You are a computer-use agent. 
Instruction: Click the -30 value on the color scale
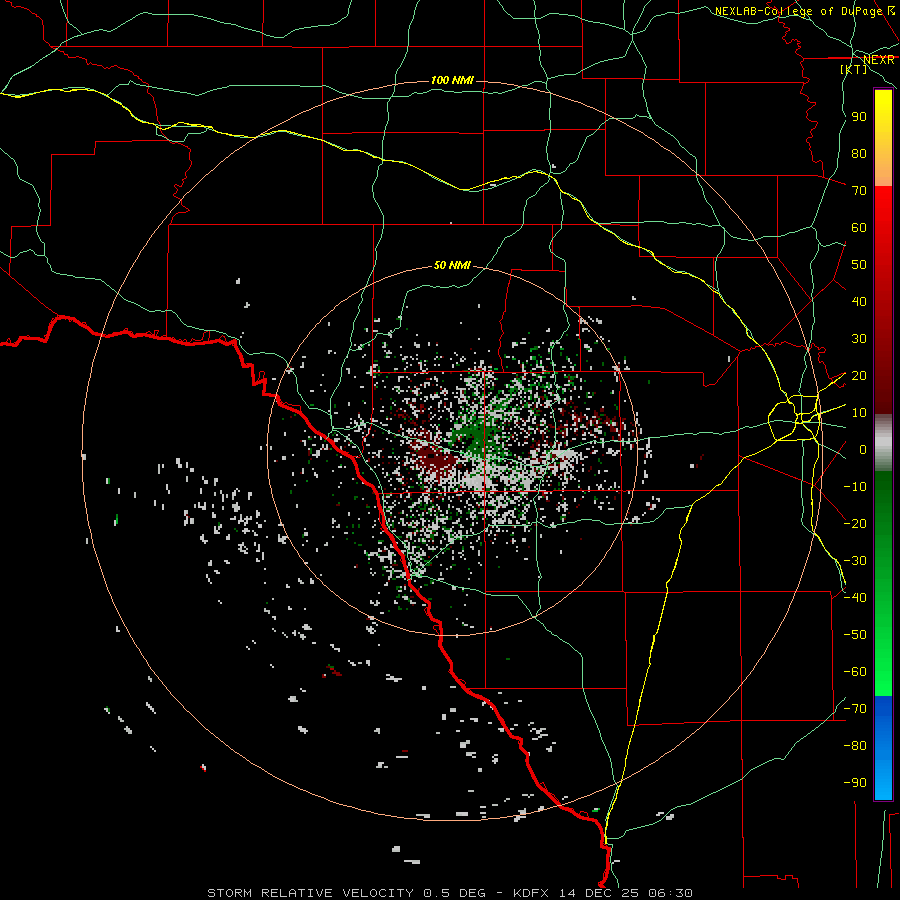pyautogui.click(x=855, y=561)
